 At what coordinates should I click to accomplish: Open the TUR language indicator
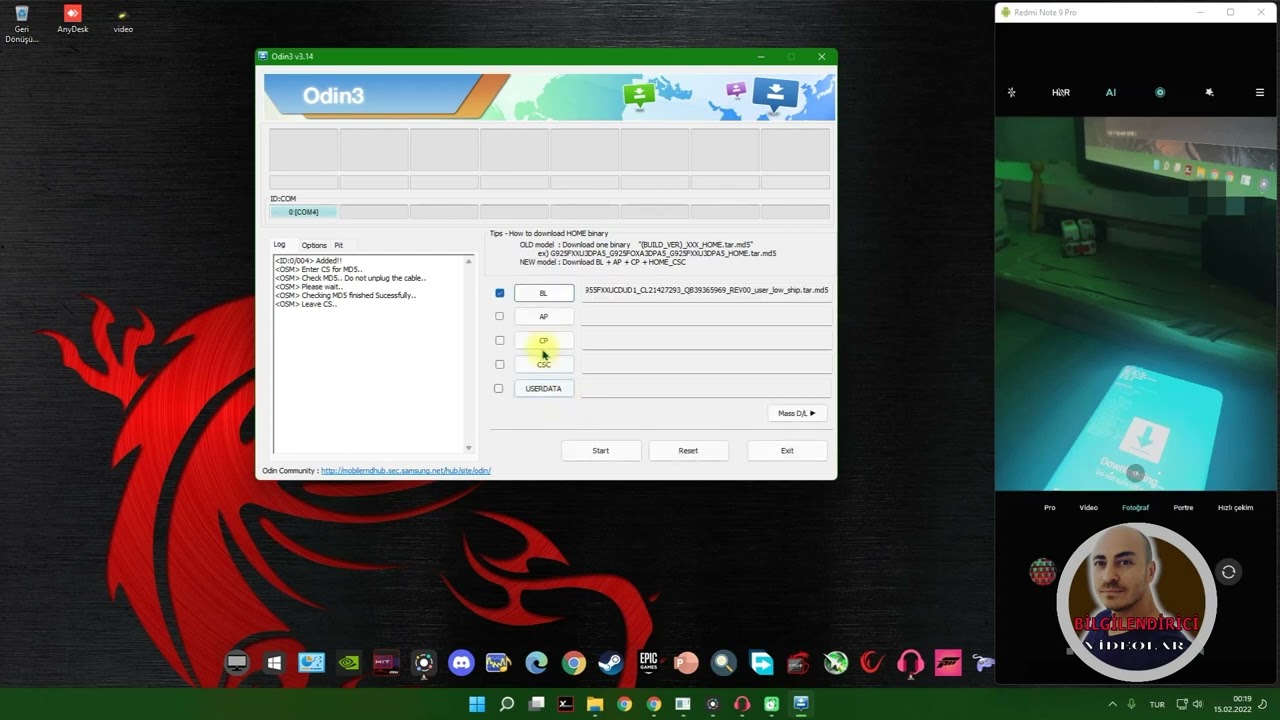click(1157, 704)
